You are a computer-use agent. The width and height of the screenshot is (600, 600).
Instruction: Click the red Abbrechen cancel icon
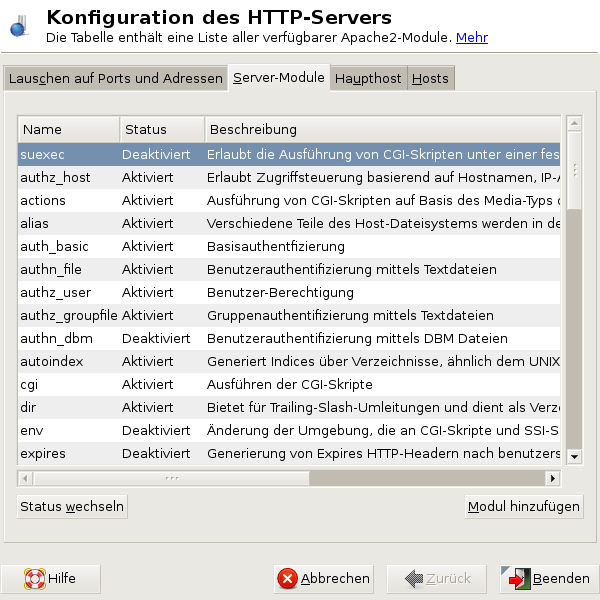pyautogui.click(x=288, y=578)
